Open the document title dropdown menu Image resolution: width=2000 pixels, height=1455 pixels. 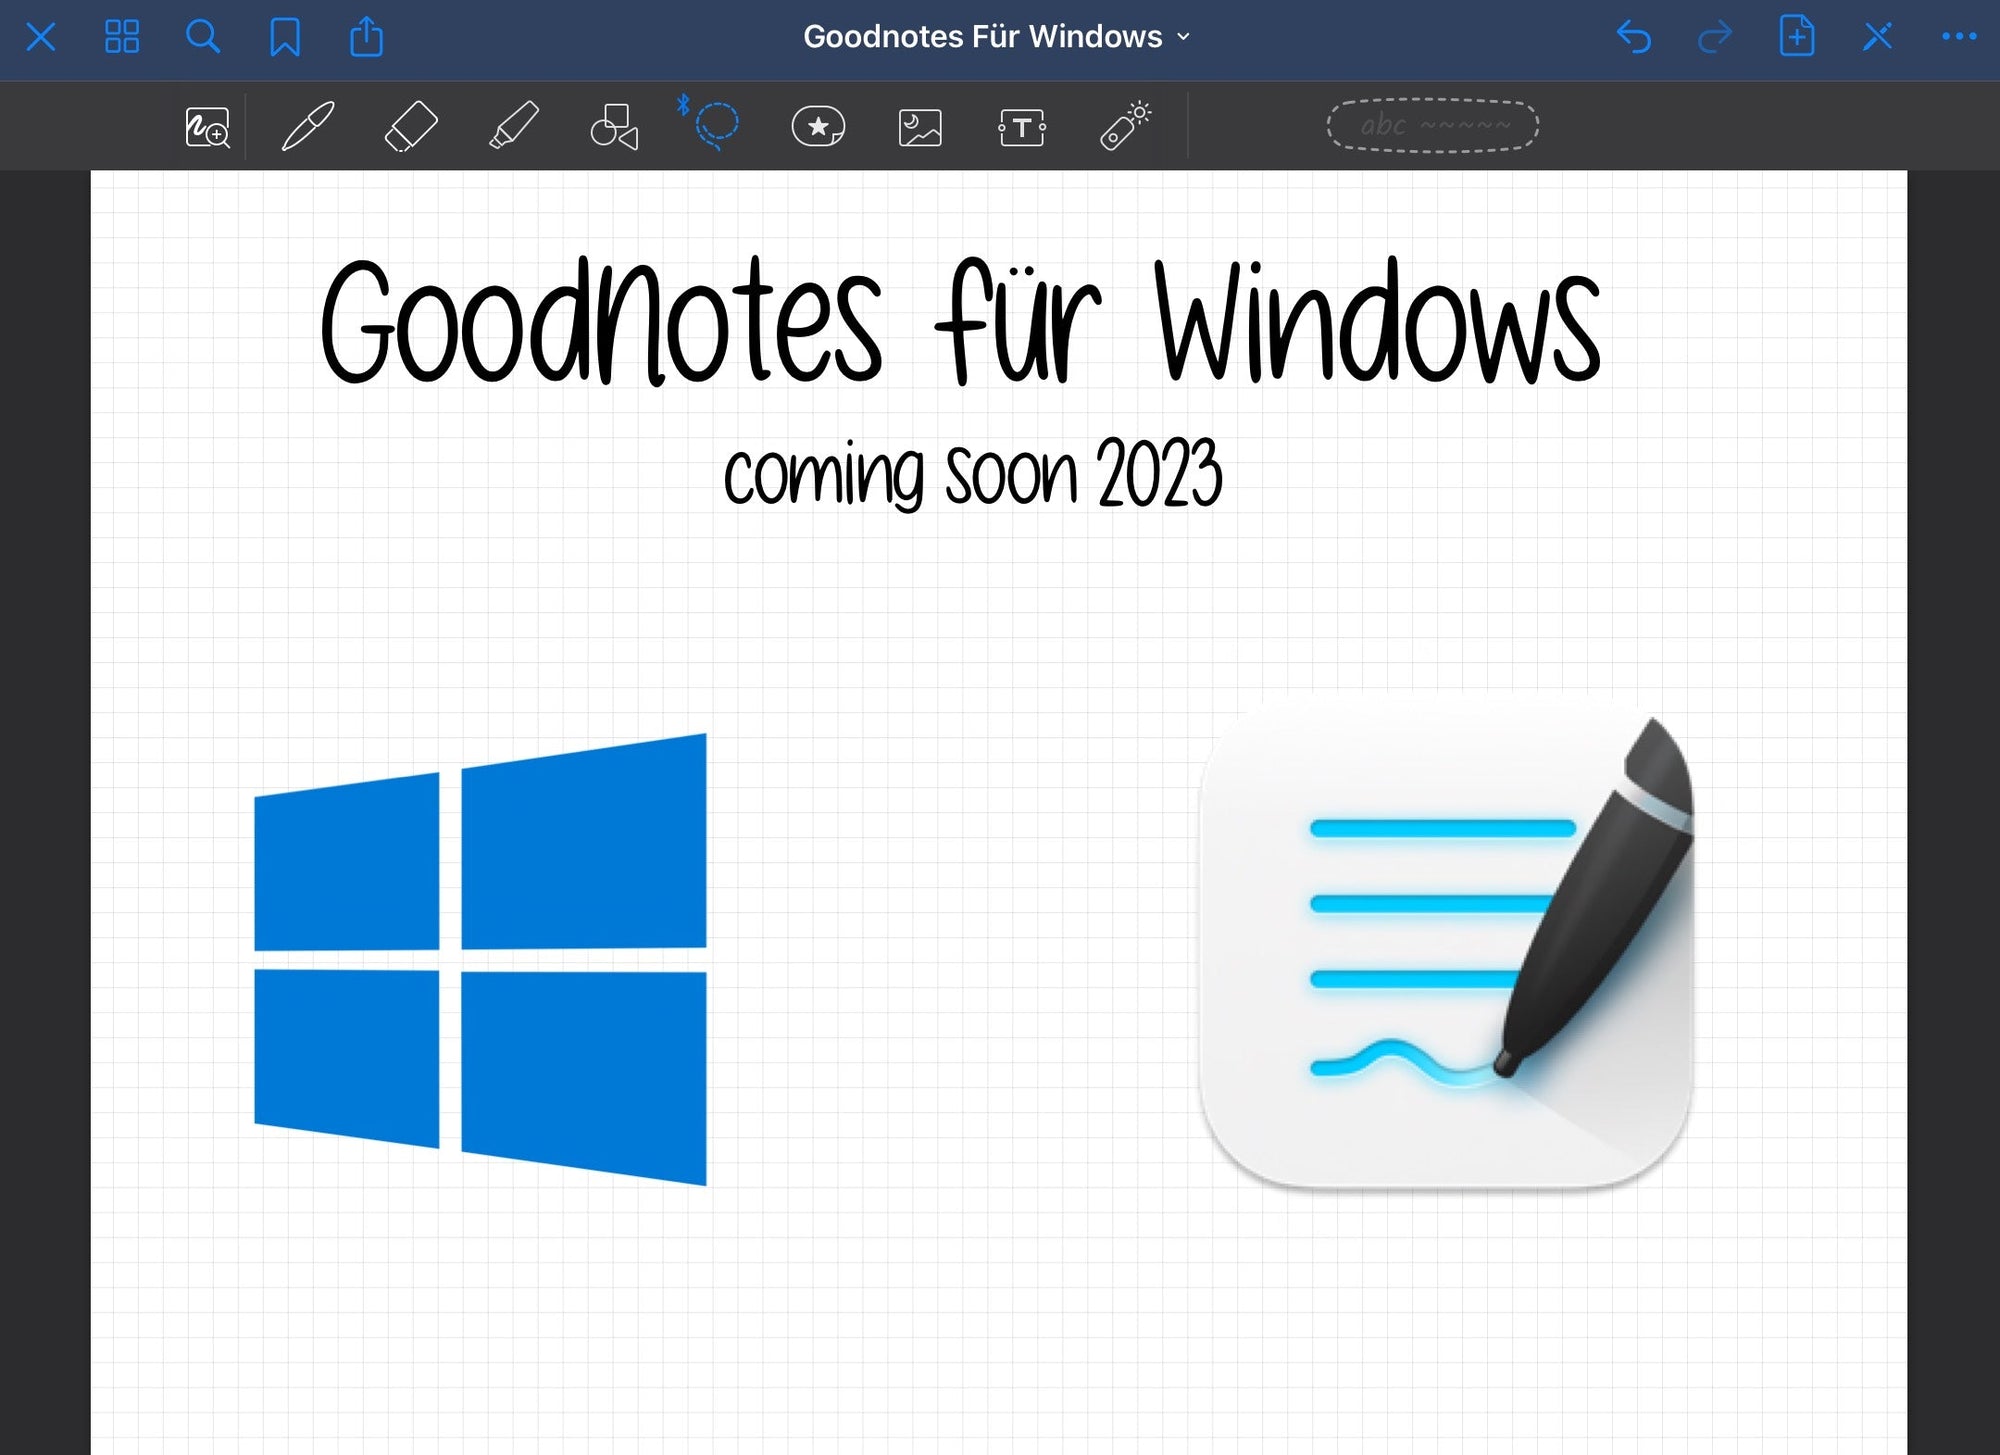click(1183, 37)
